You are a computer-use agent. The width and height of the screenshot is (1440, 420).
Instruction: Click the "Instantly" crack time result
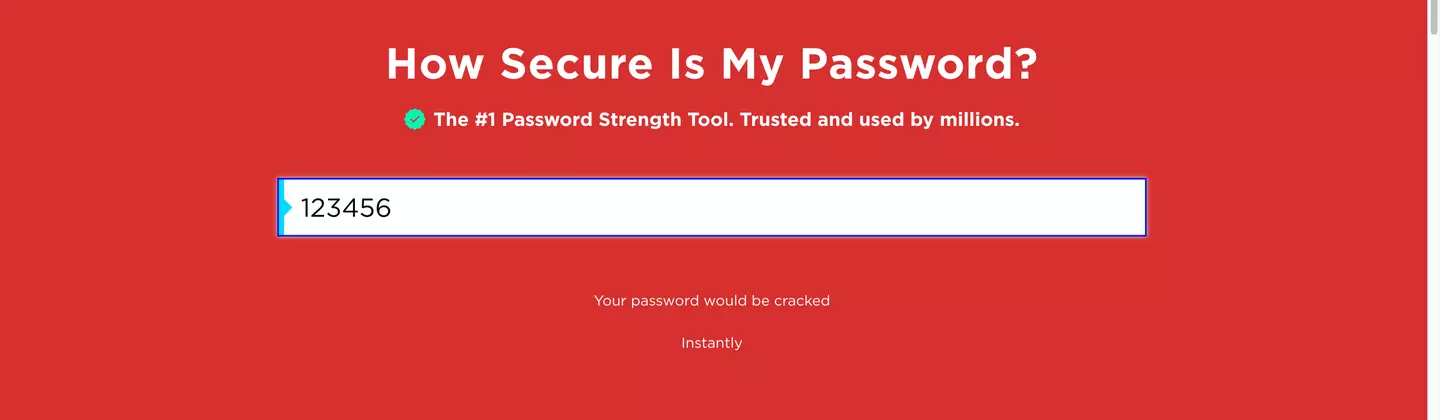pos(712,343)
